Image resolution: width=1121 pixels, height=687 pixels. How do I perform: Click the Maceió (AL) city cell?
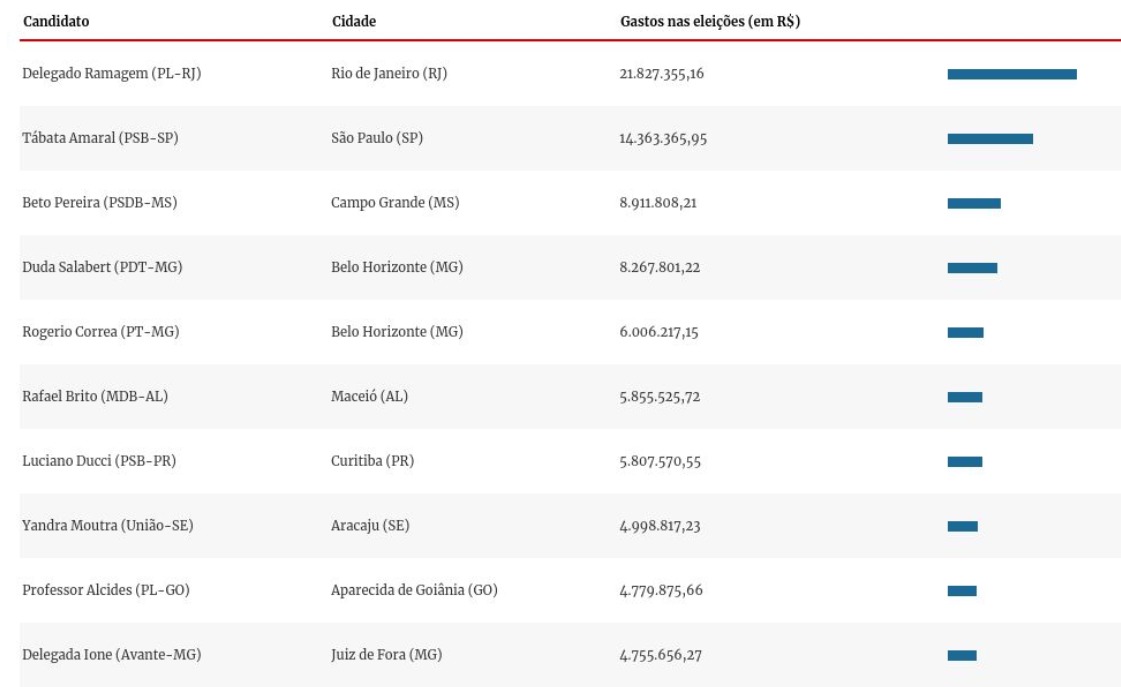(x=369, y=396)
